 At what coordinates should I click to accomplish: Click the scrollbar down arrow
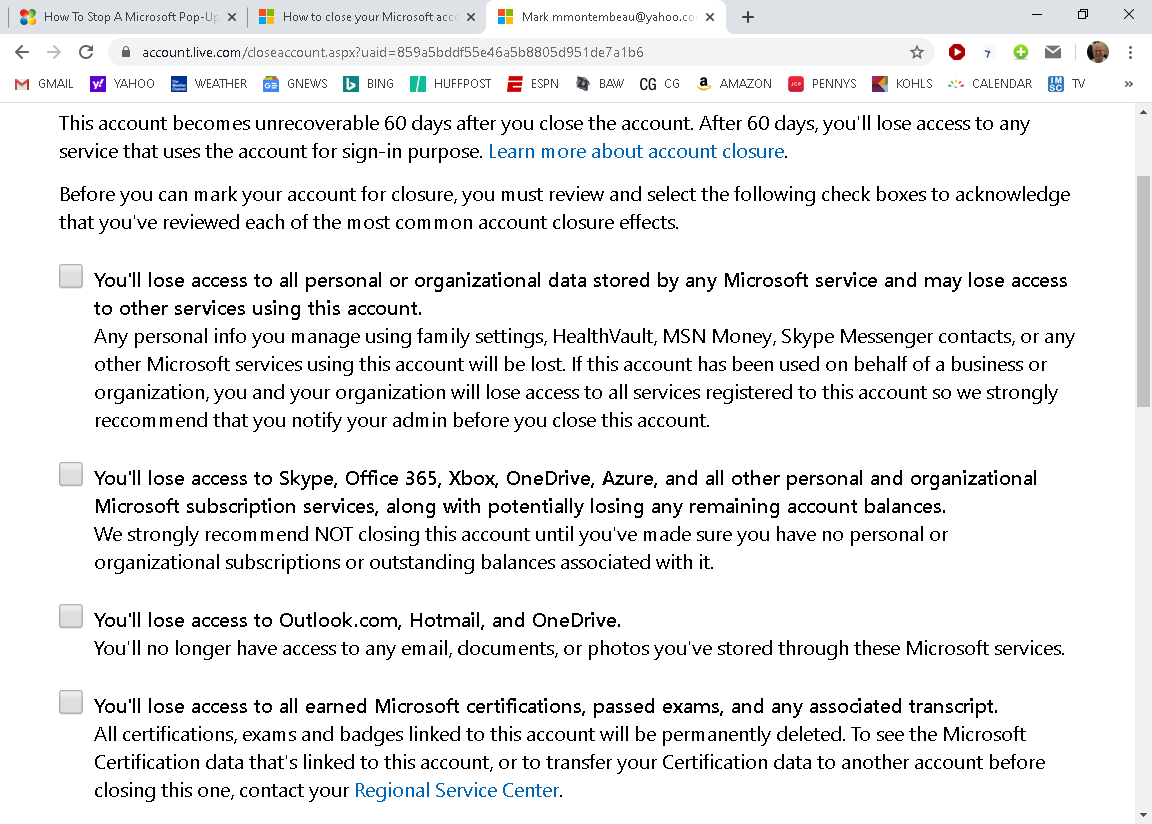coord(1143,814)
